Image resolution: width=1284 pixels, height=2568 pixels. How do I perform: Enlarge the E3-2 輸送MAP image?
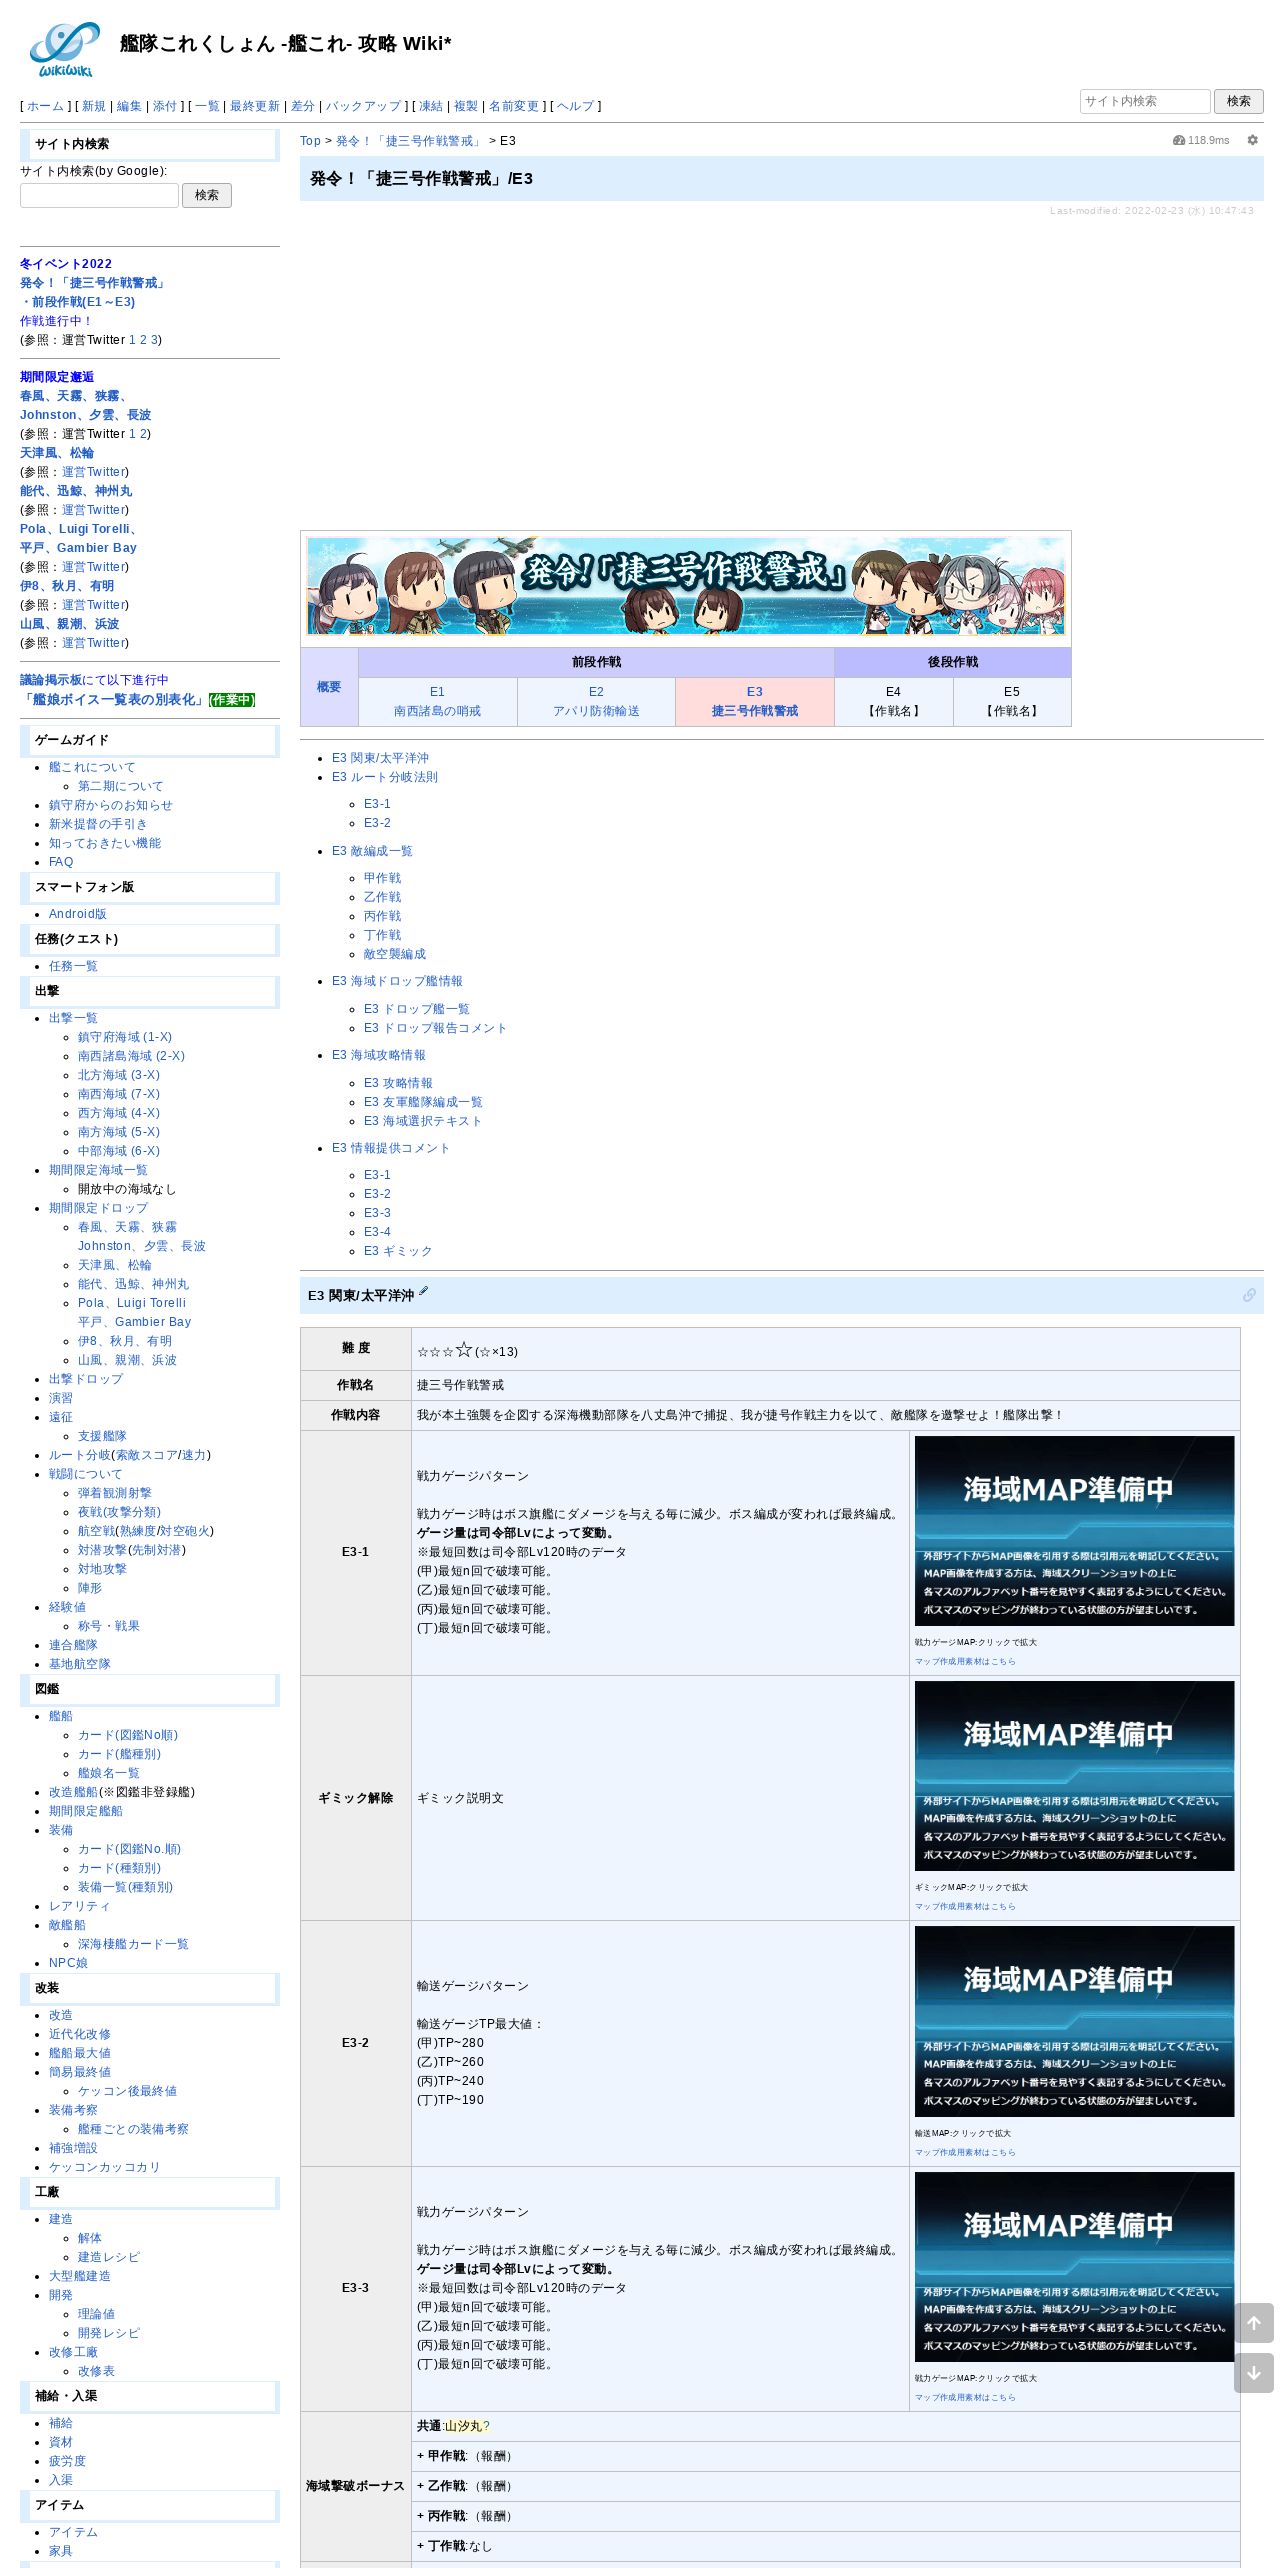tap(1074, 2021)
